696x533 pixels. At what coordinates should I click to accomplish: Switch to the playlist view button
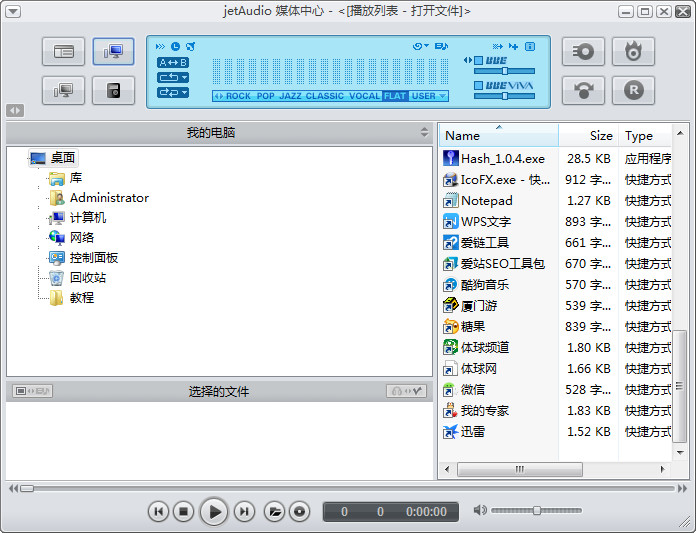(63, 51)
